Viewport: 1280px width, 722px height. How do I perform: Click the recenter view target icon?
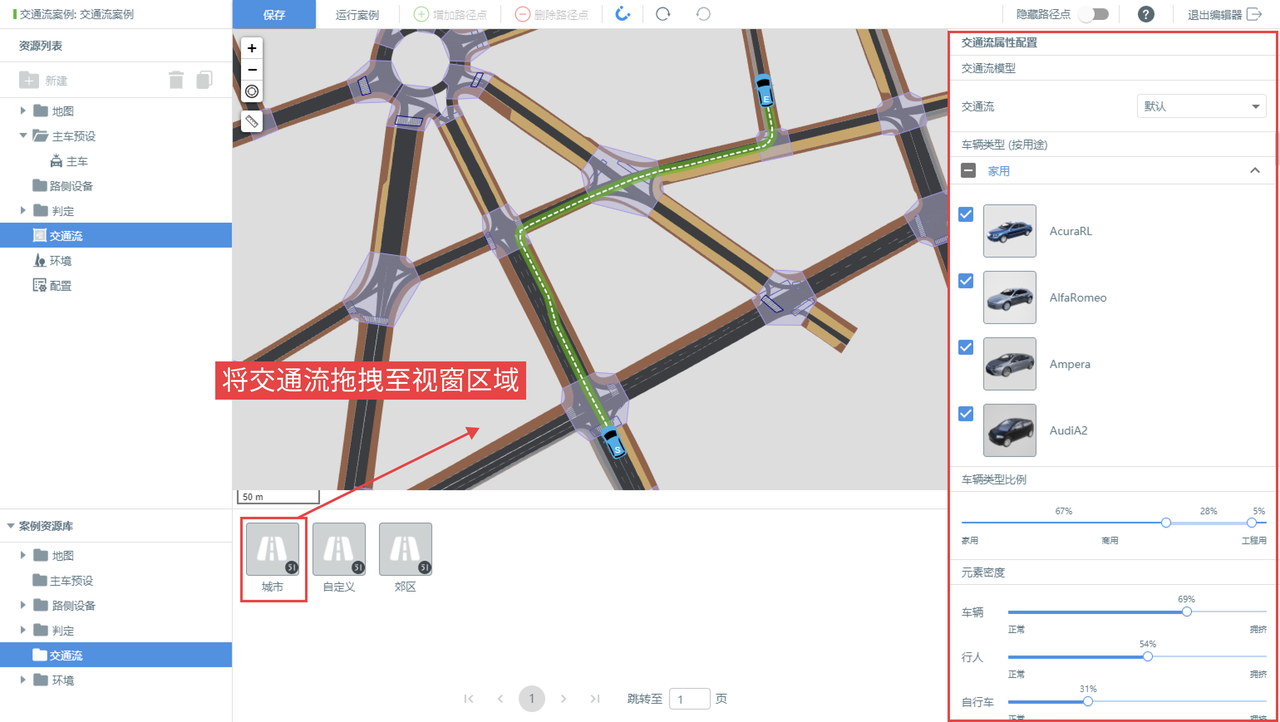(x=252, y=92)
